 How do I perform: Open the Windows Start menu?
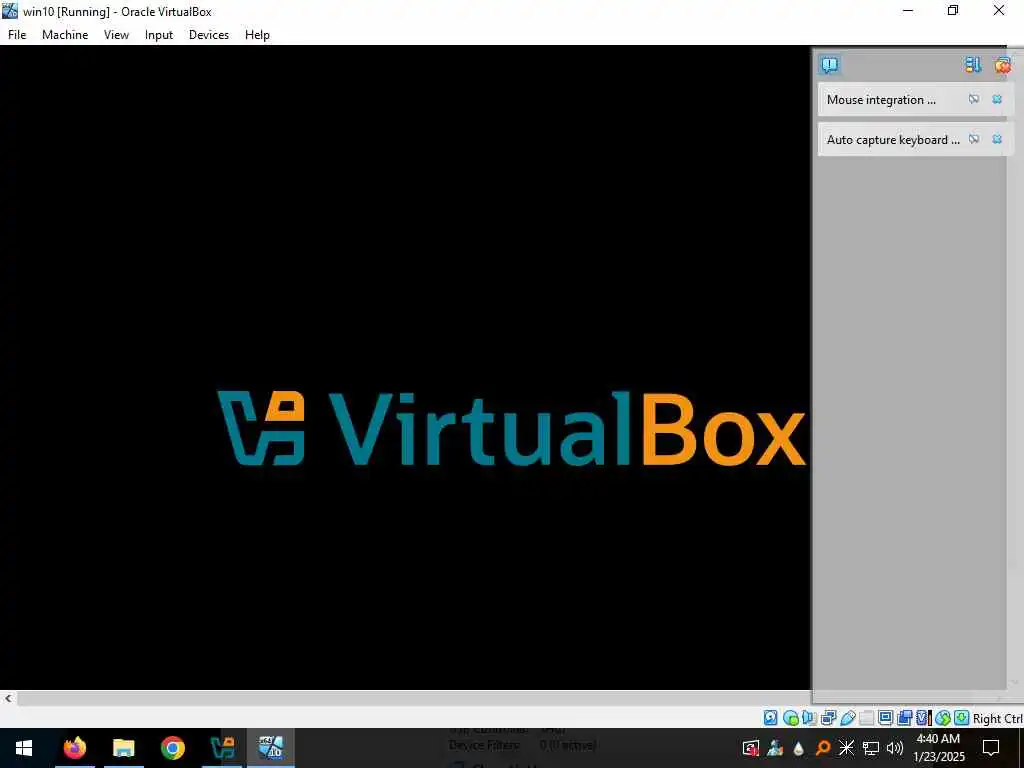[24, 748]
